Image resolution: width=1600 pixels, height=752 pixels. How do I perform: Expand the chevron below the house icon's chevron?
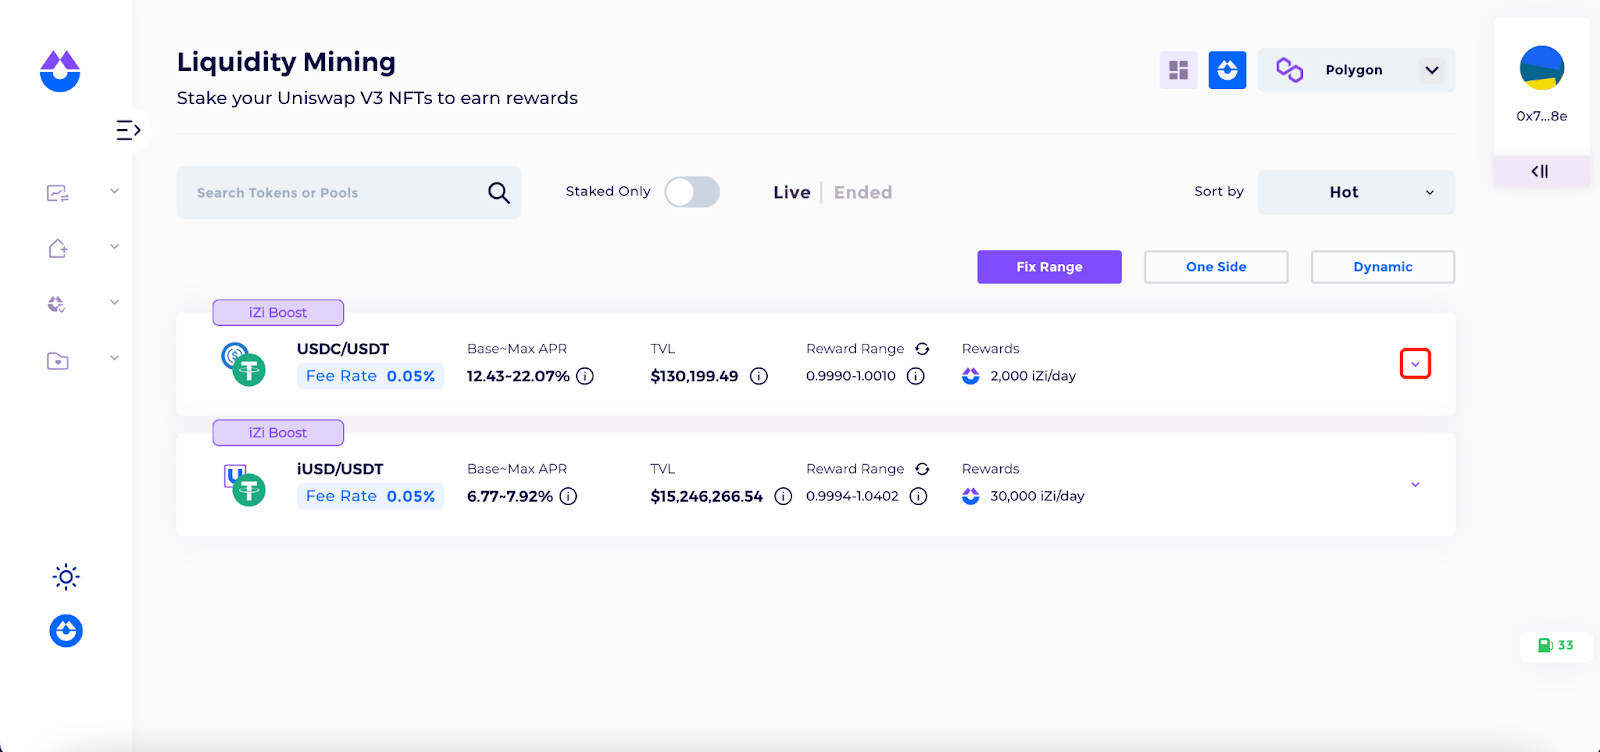[x=114, y=302]
